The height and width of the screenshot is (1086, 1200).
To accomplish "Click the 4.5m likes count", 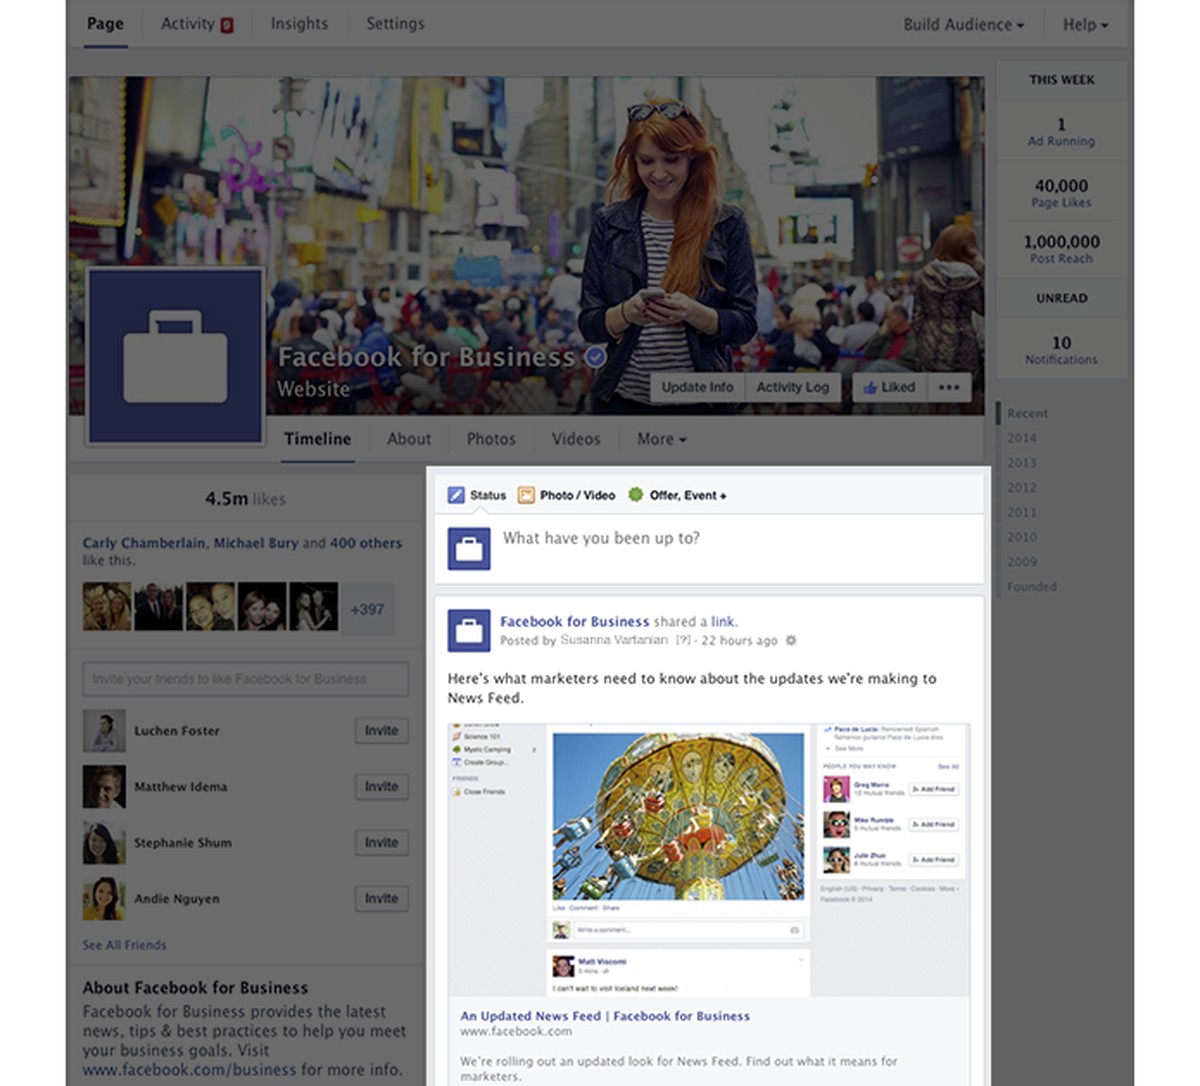I will pos(245,498).
